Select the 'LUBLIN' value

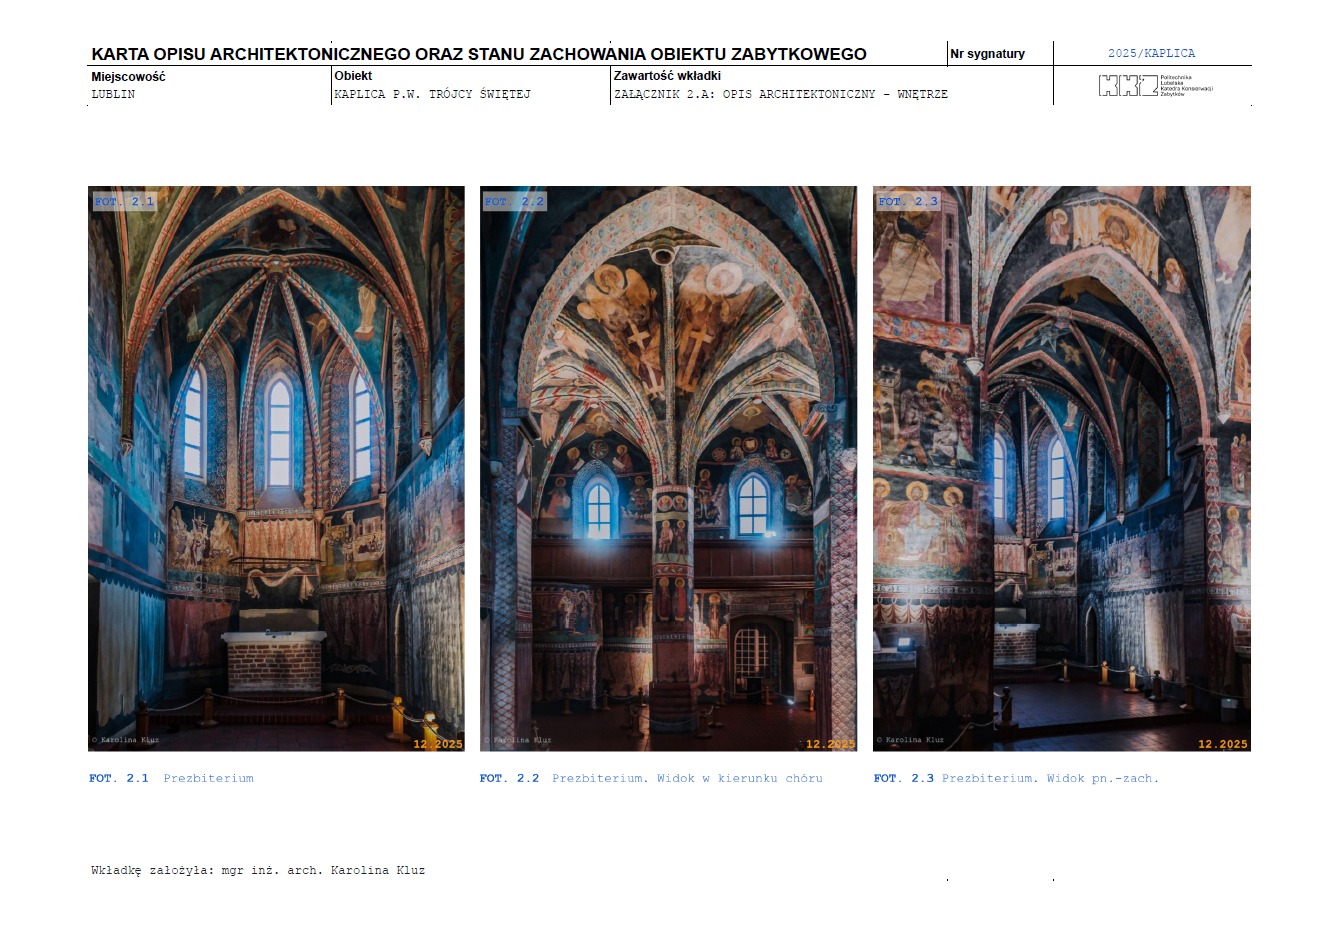[x=113, y=94]
